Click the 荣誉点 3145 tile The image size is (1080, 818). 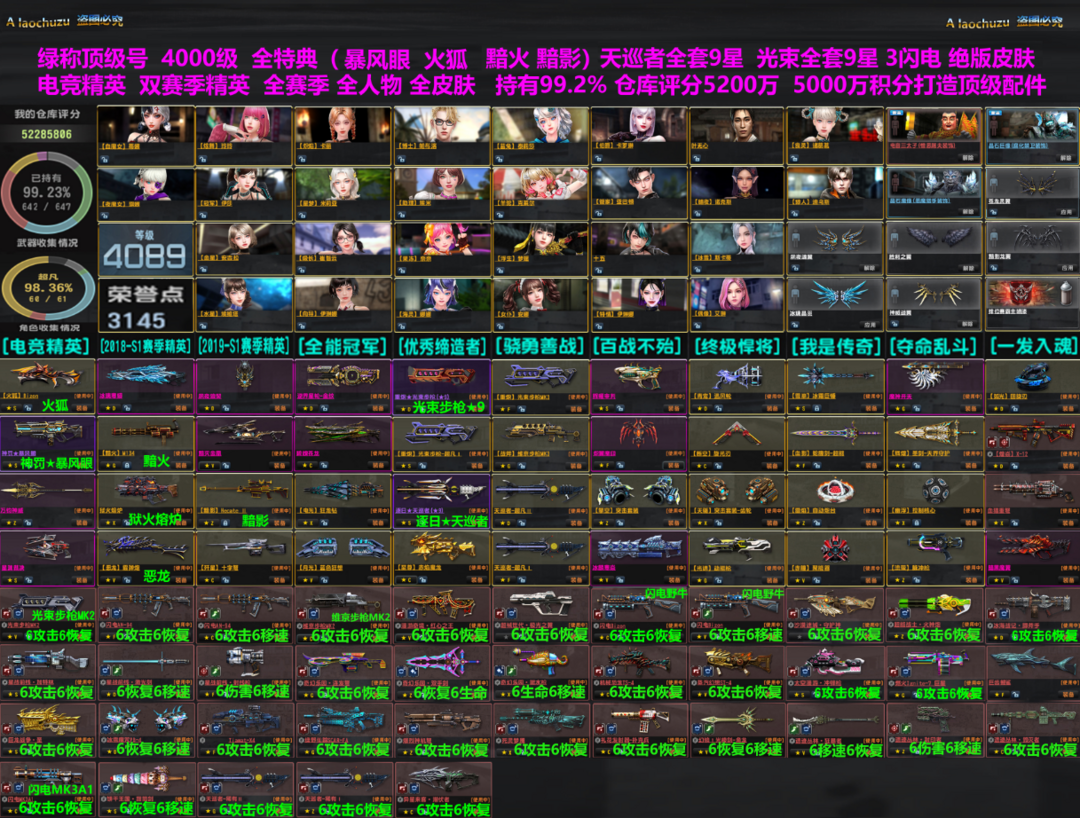point(145,305)
